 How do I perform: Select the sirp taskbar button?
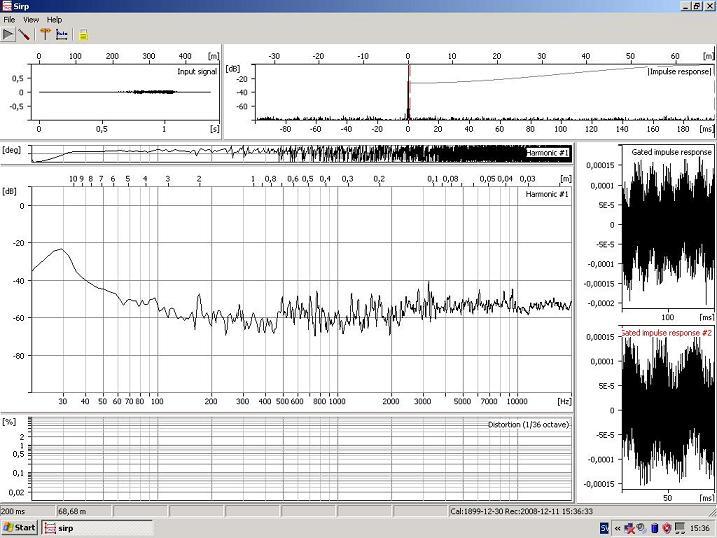tap(96, 527)
